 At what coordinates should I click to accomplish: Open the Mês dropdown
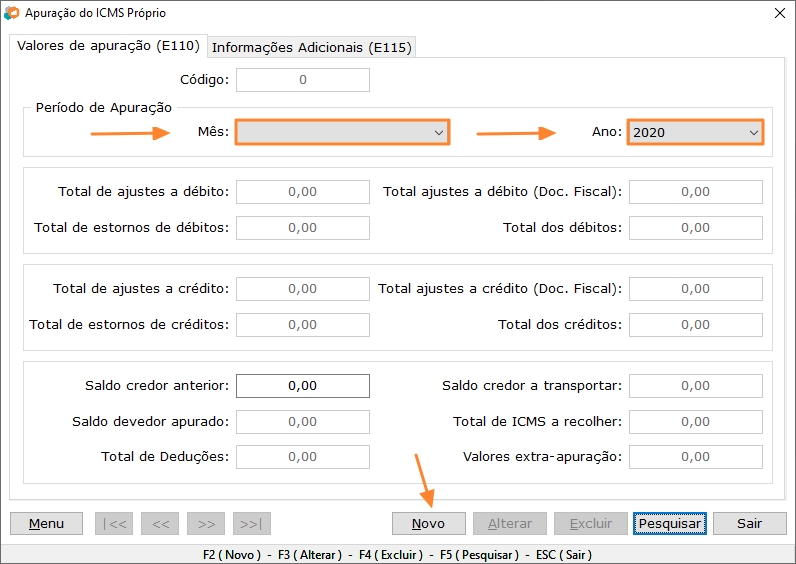tap(342, 132)
